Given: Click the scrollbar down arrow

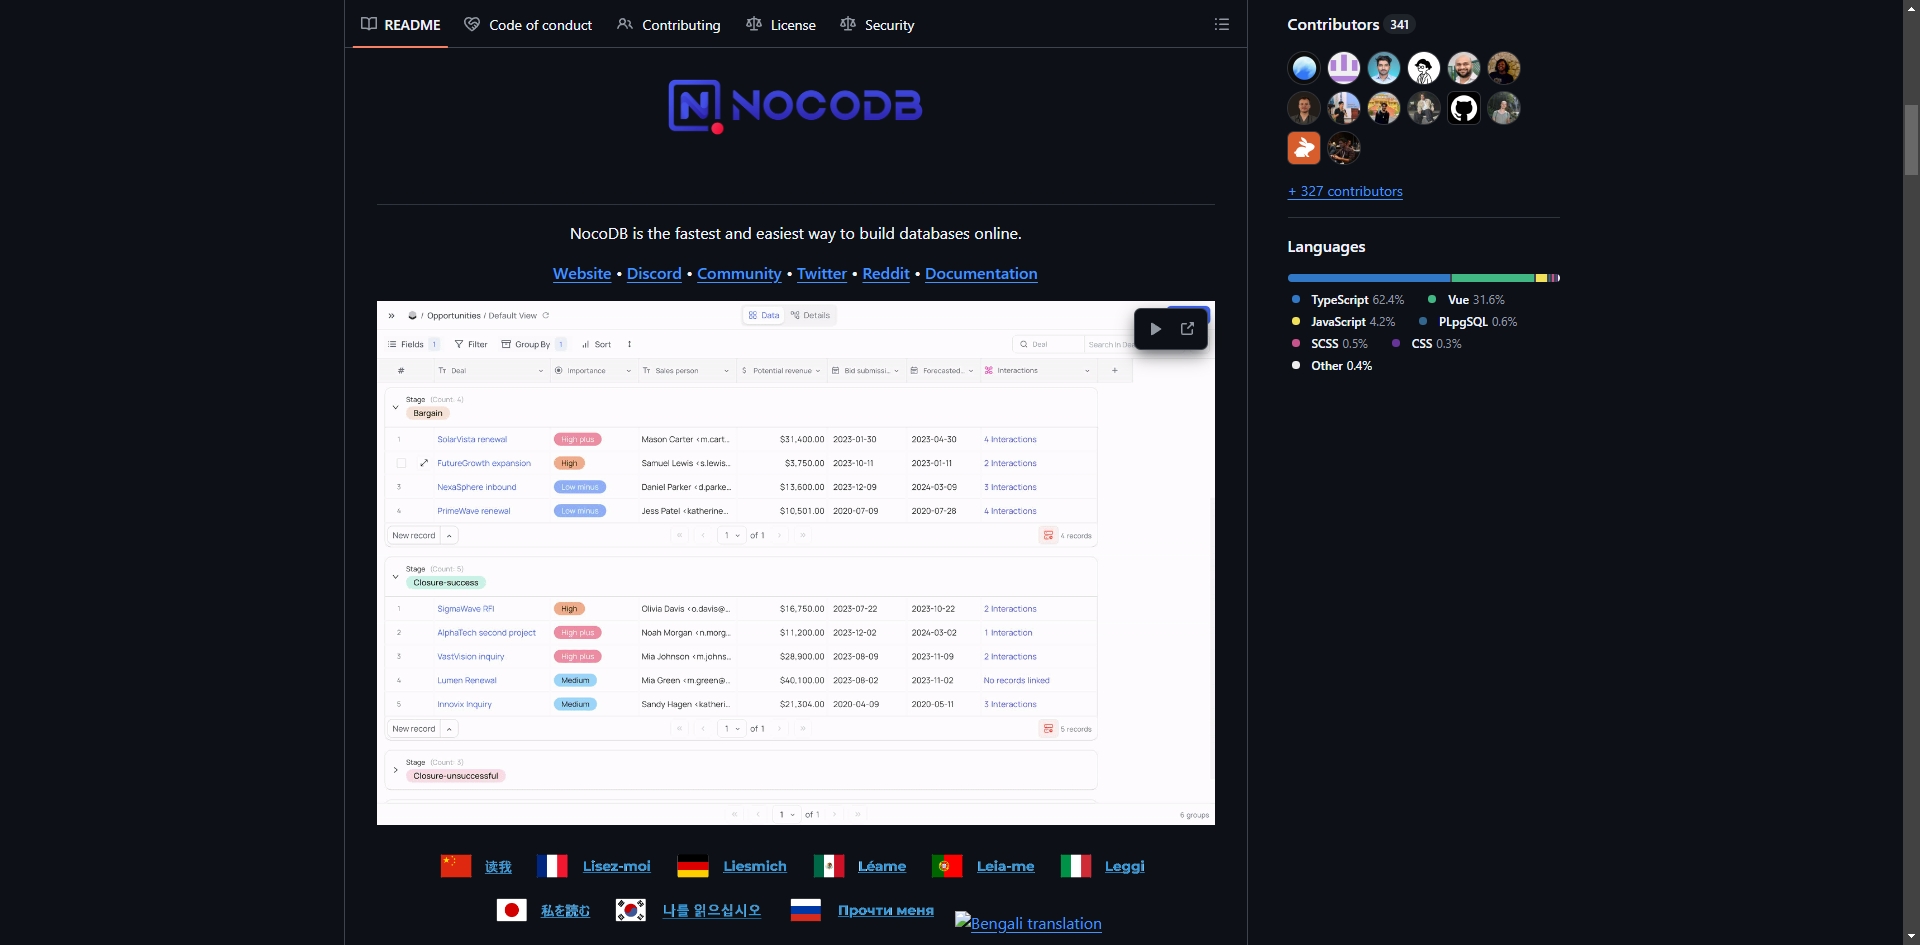Looking at the screenshot, I should coord(1911,936).
